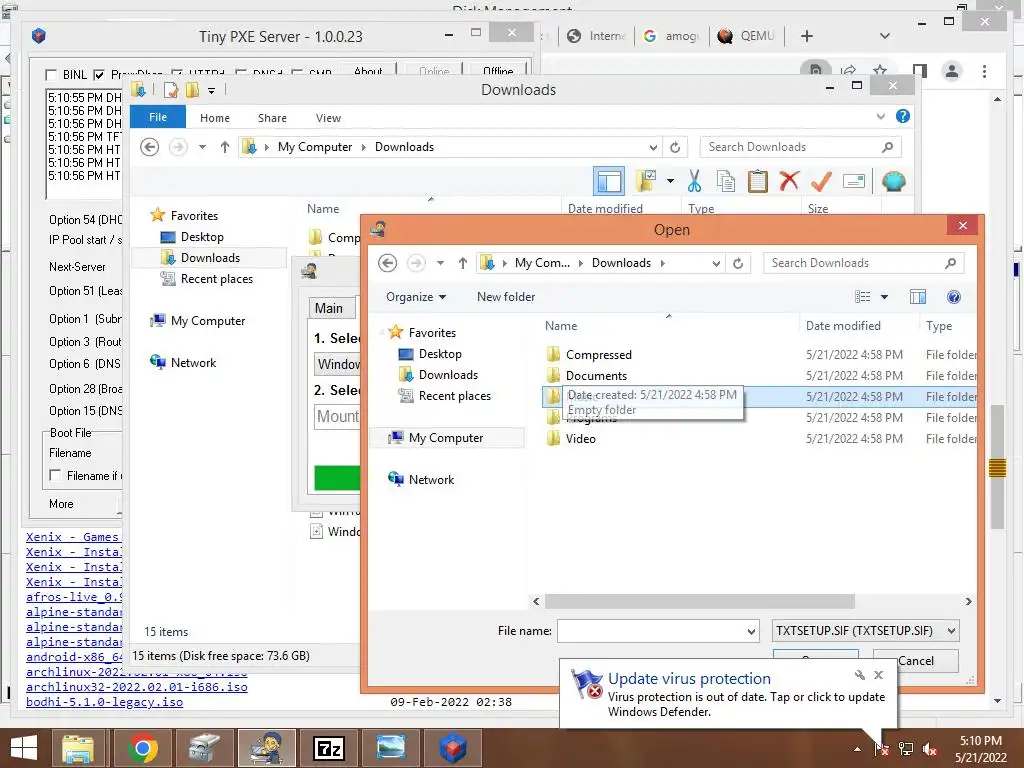Open 7-Zip from the taskbar

pos(329,748)
